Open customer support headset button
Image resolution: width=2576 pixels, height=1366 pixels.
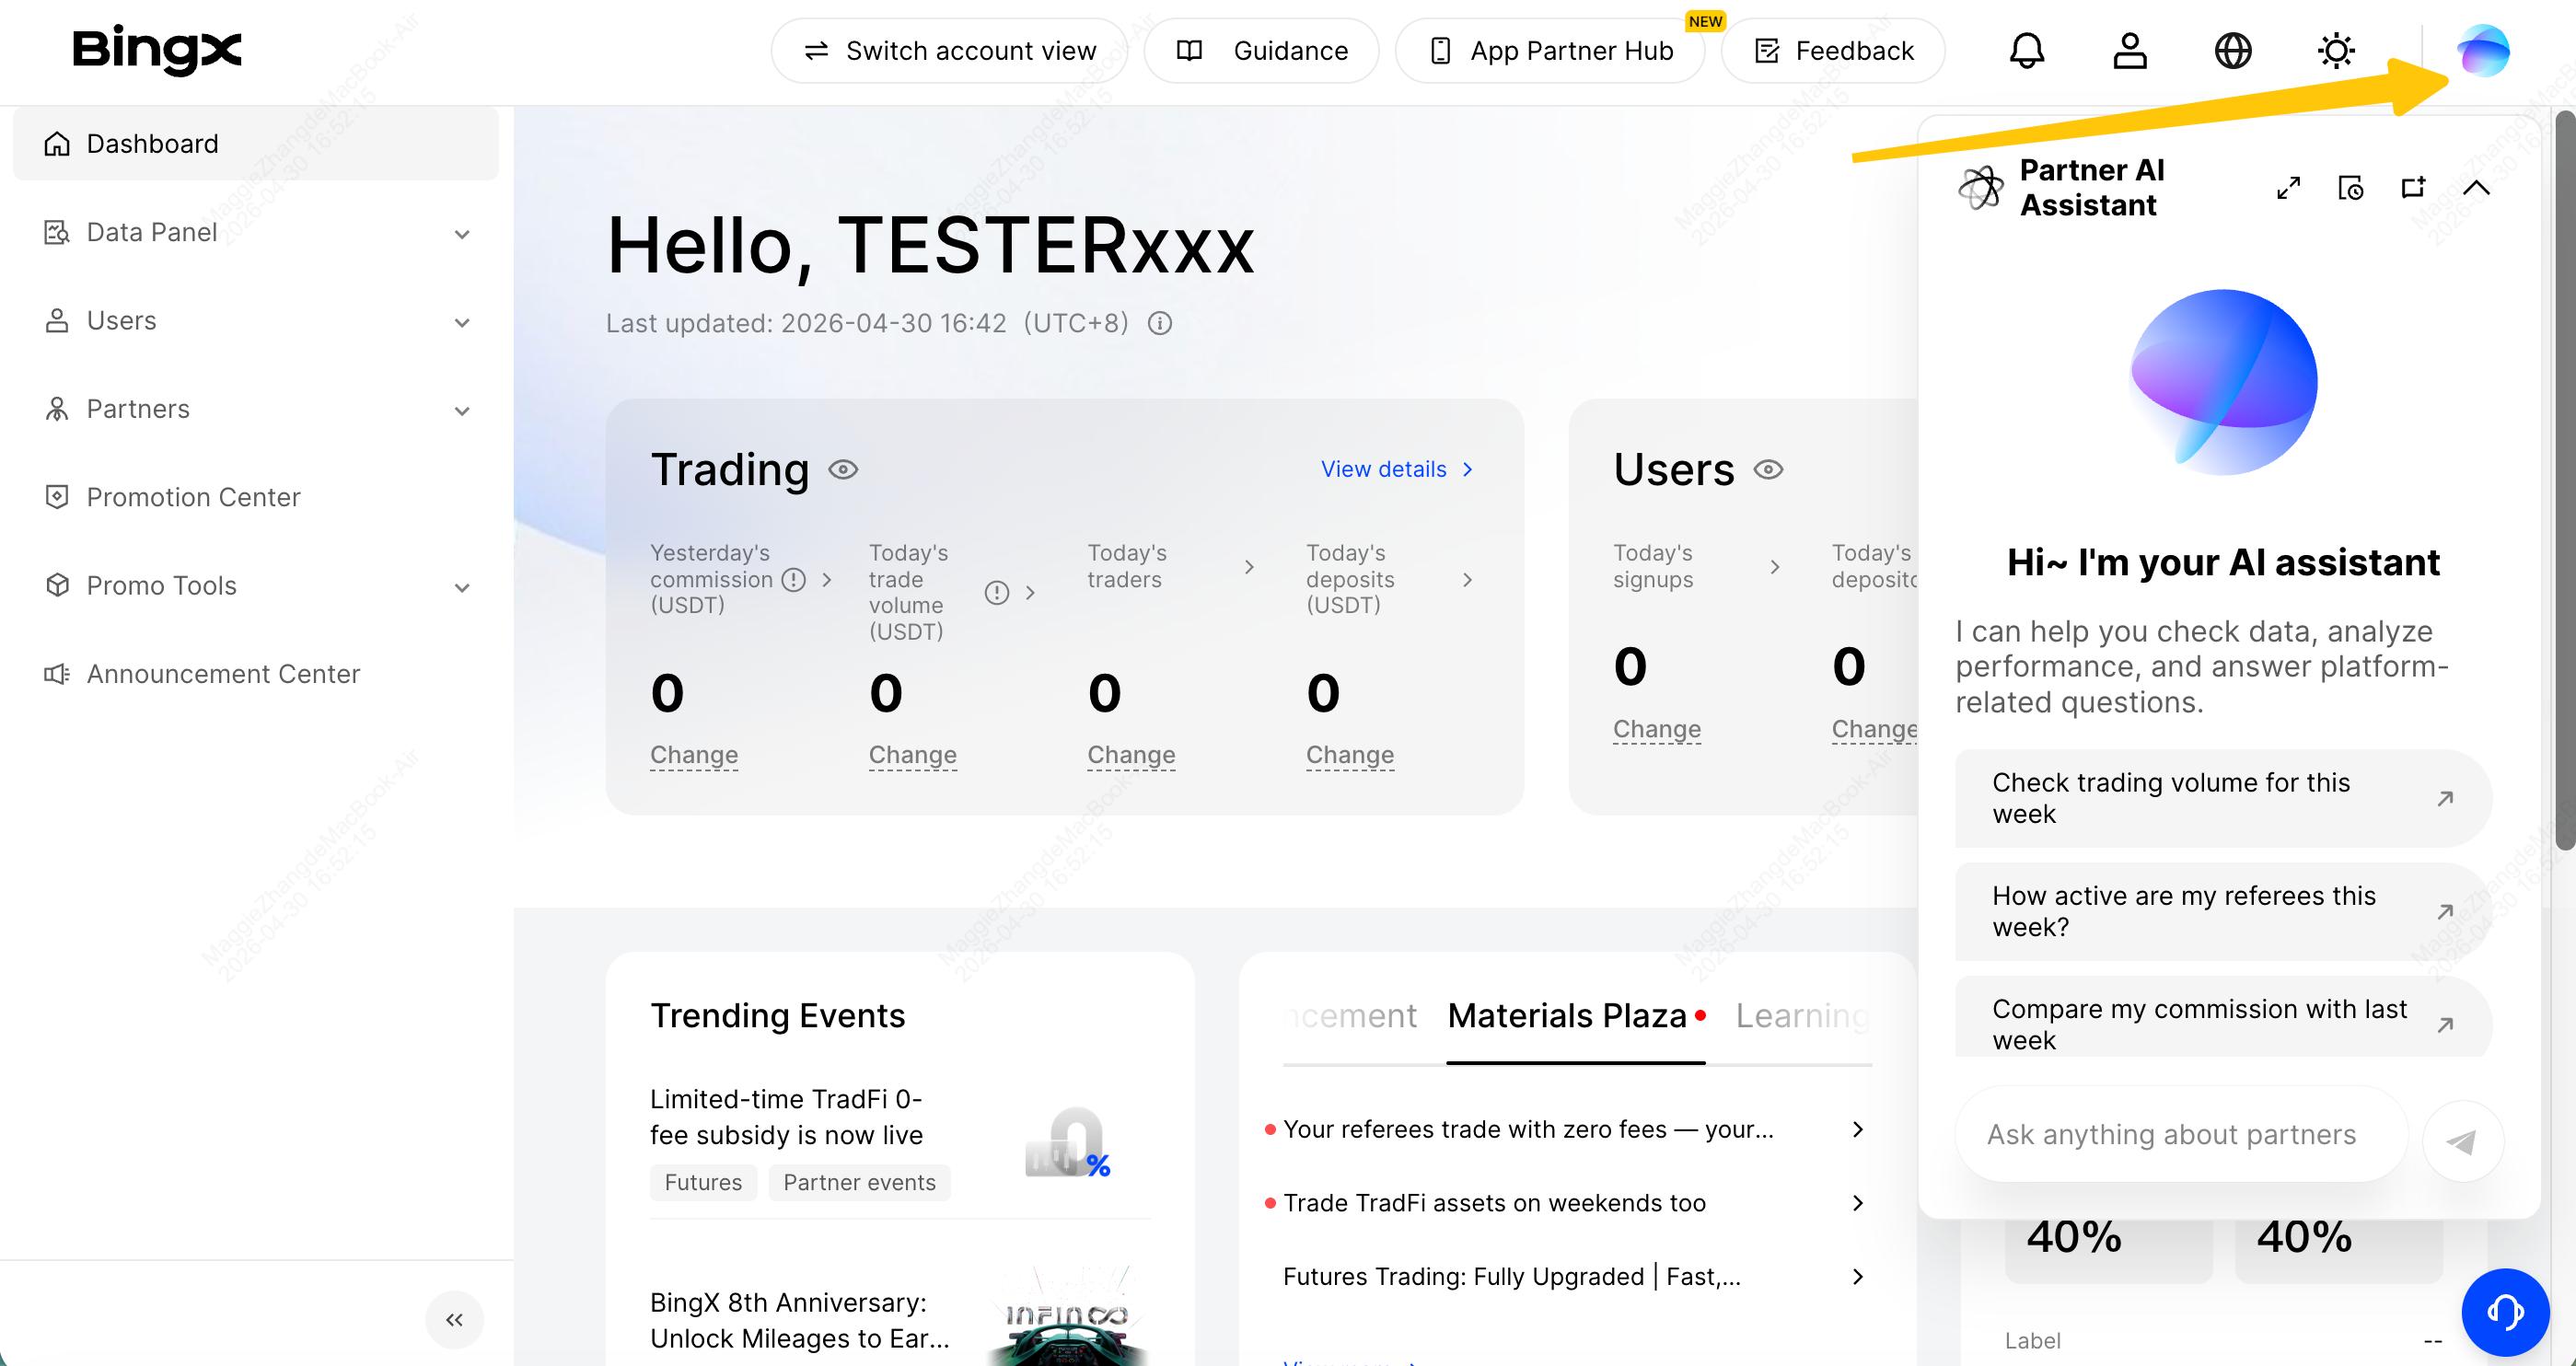2505,1311
